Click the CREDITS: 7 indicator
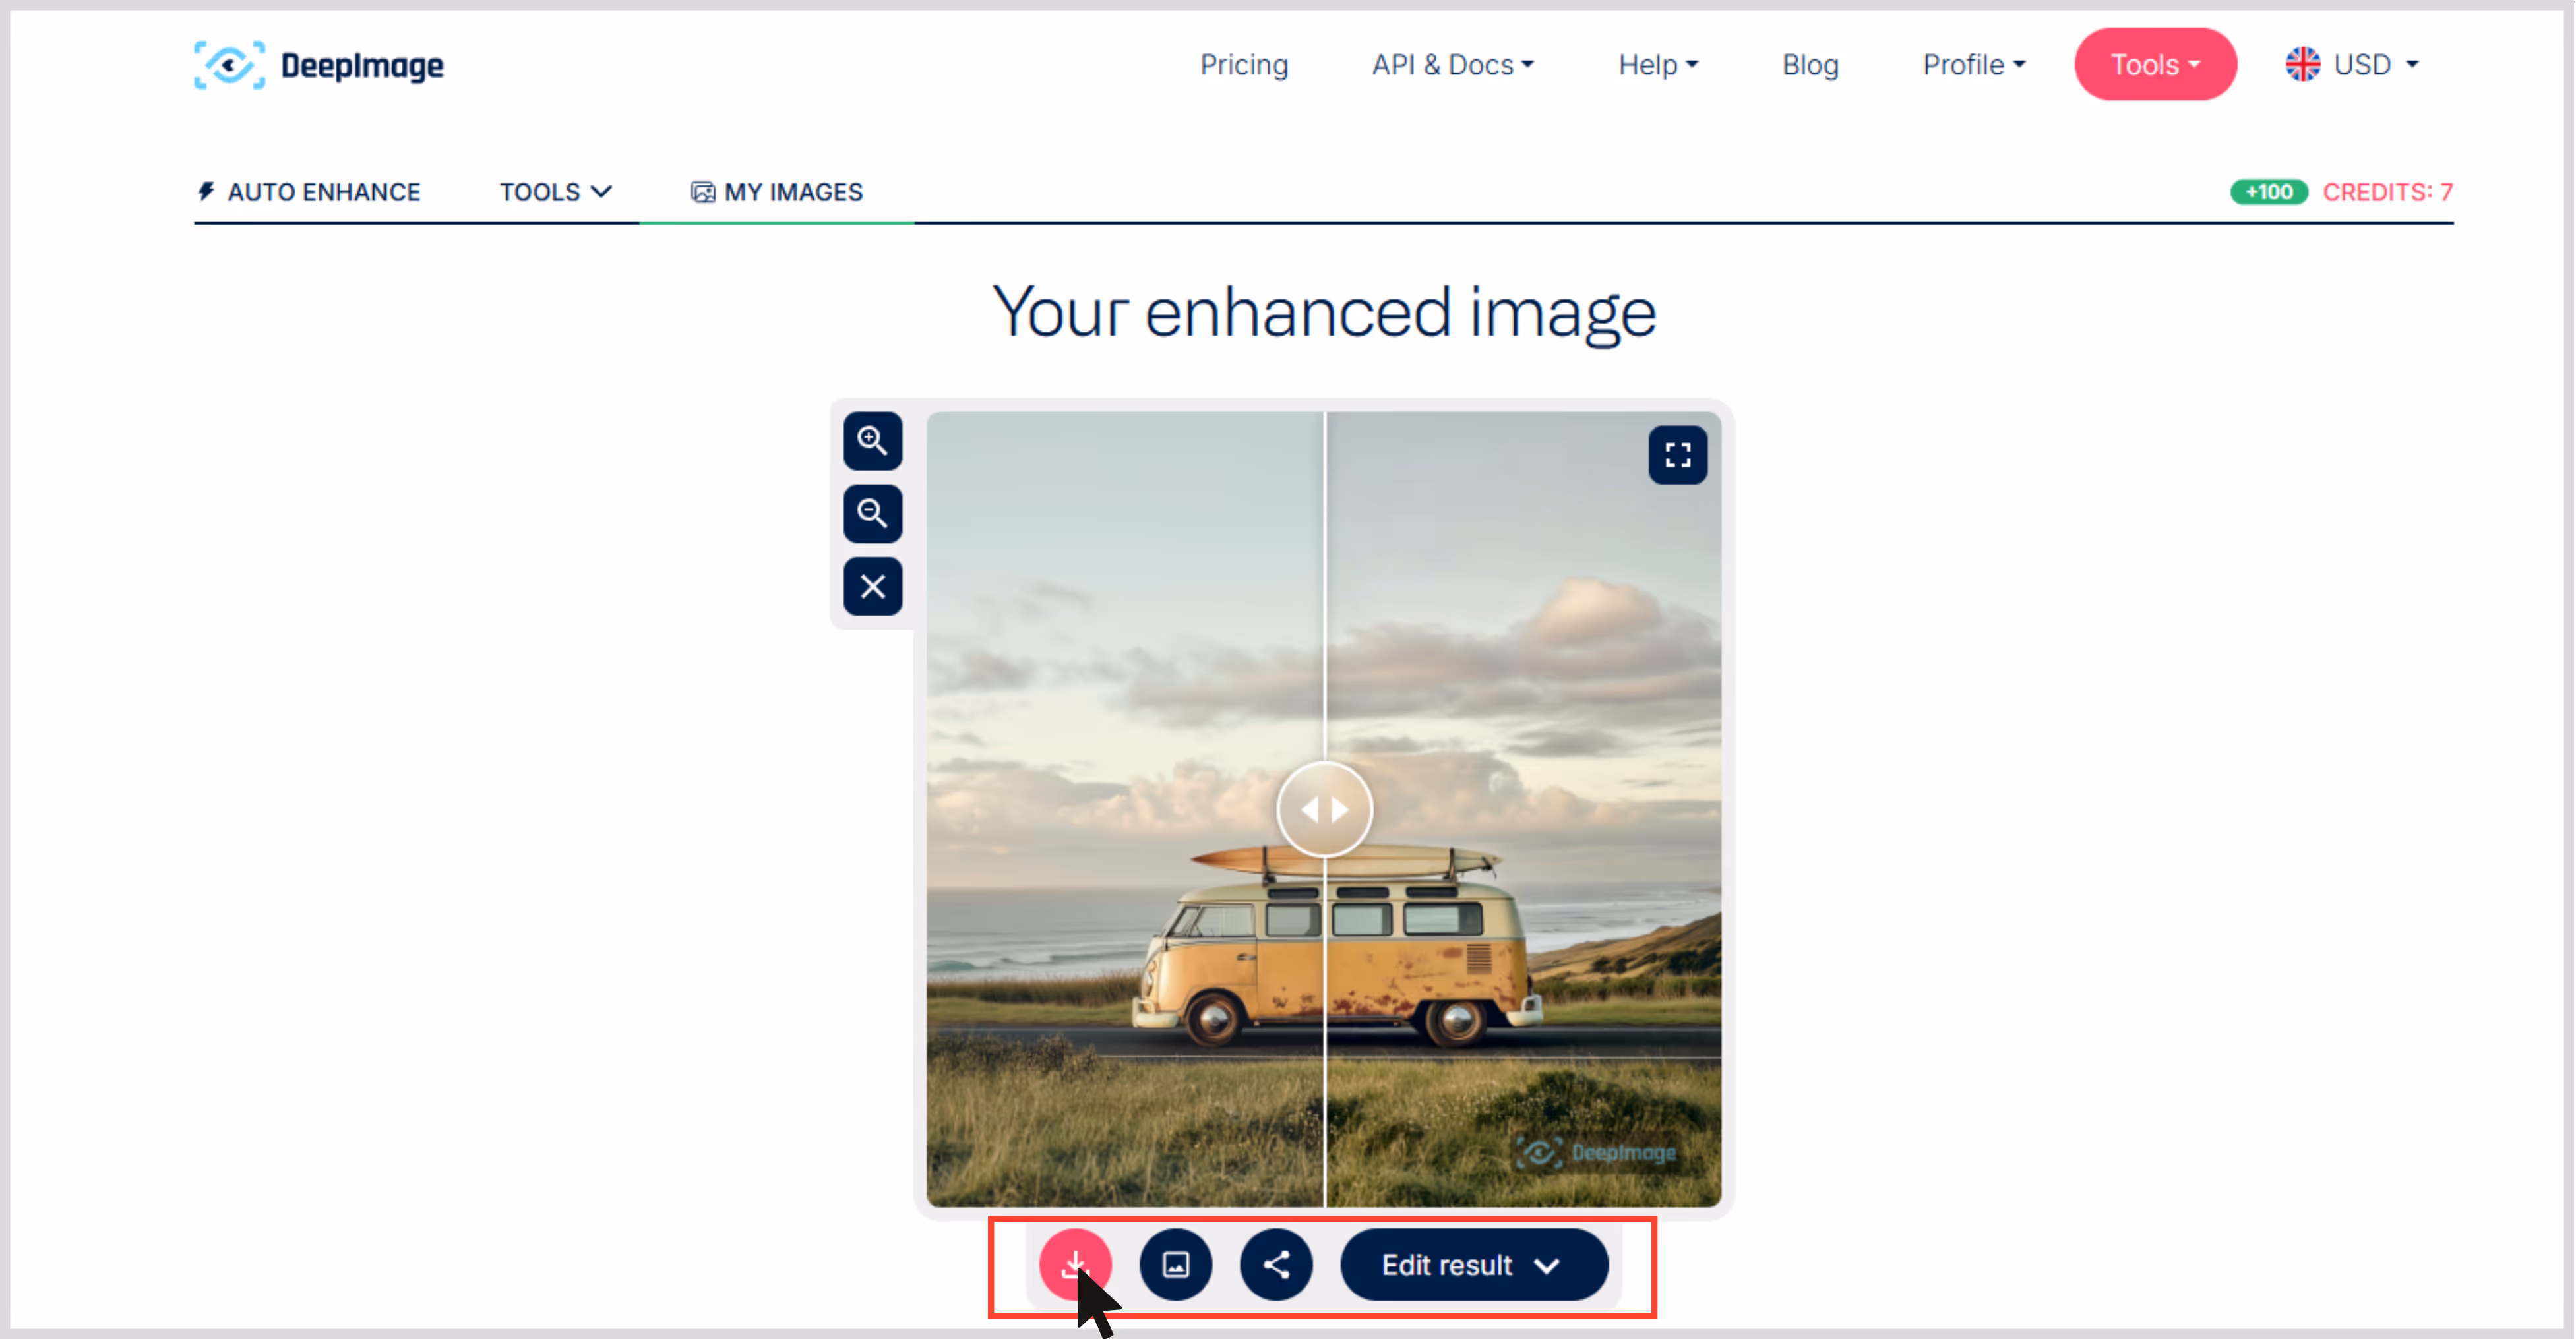 point(2387,191)
